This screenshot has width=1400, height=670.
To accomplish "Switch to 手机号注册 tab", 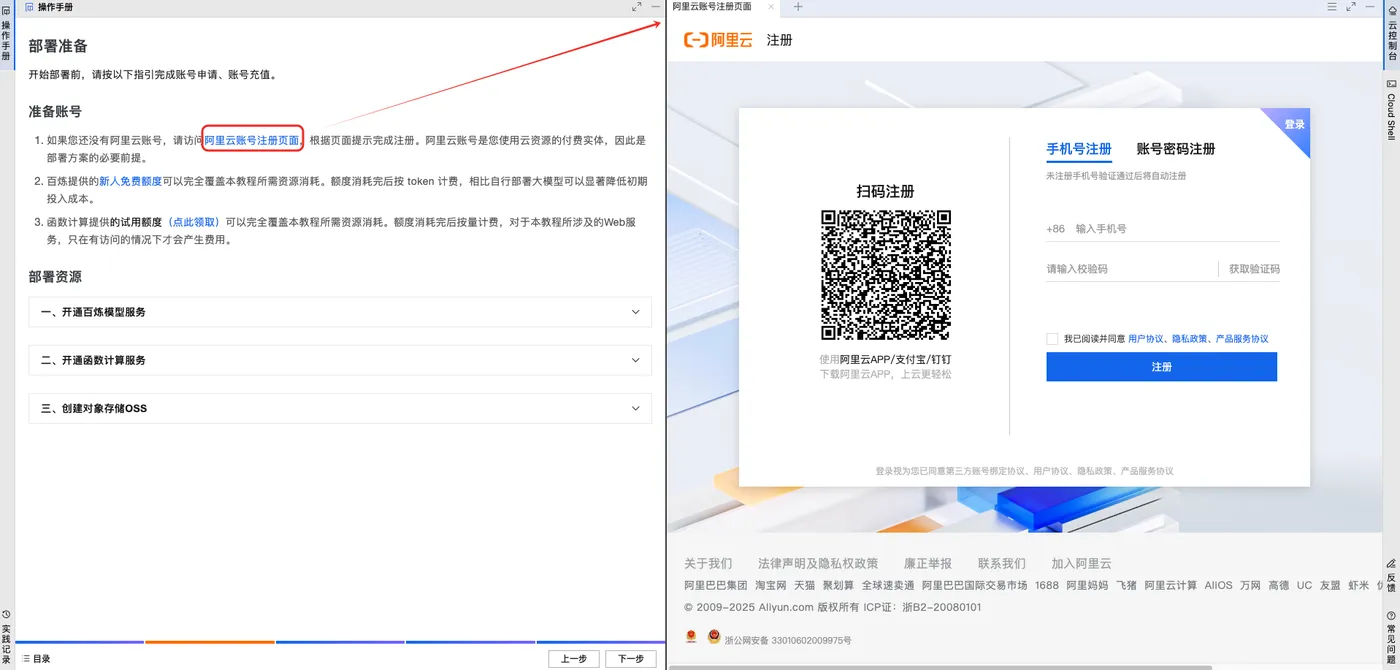I will point(1079,149).
